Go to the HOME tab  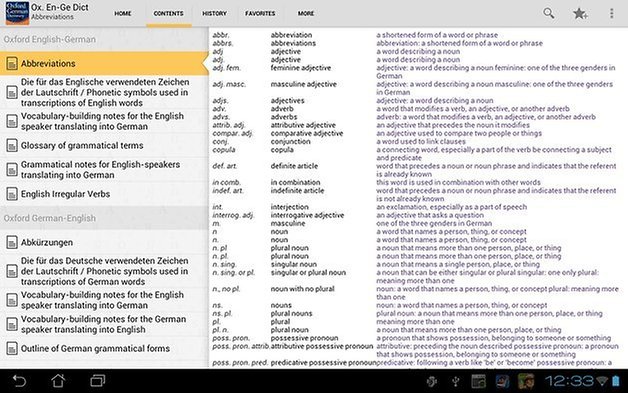click(123, 14)
